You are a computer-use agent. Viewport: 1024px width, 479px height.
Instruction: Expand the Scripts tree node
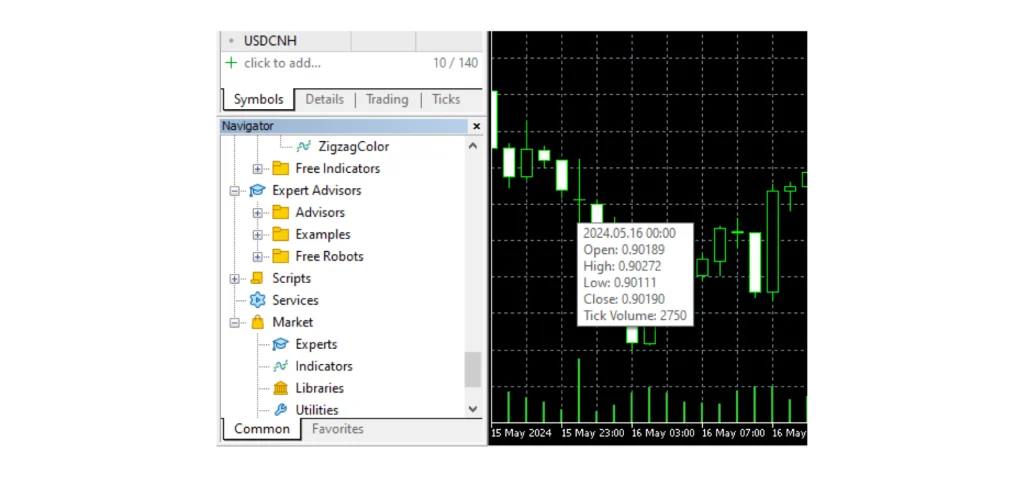pyautogui.click(x=234, y=279)
